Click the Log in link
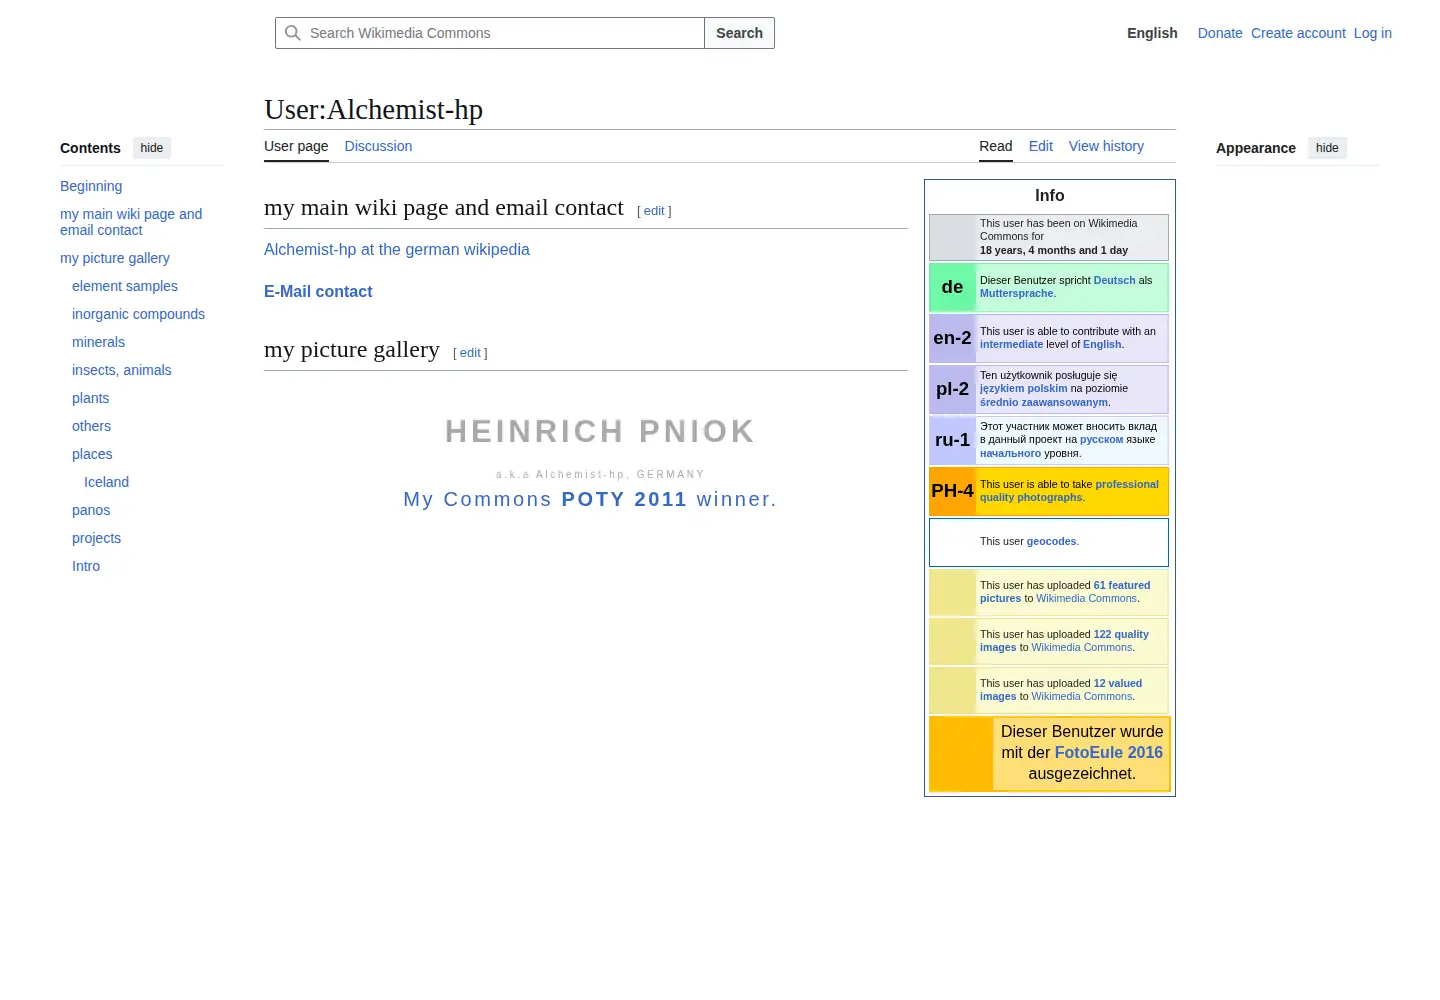 (1372, 33)
